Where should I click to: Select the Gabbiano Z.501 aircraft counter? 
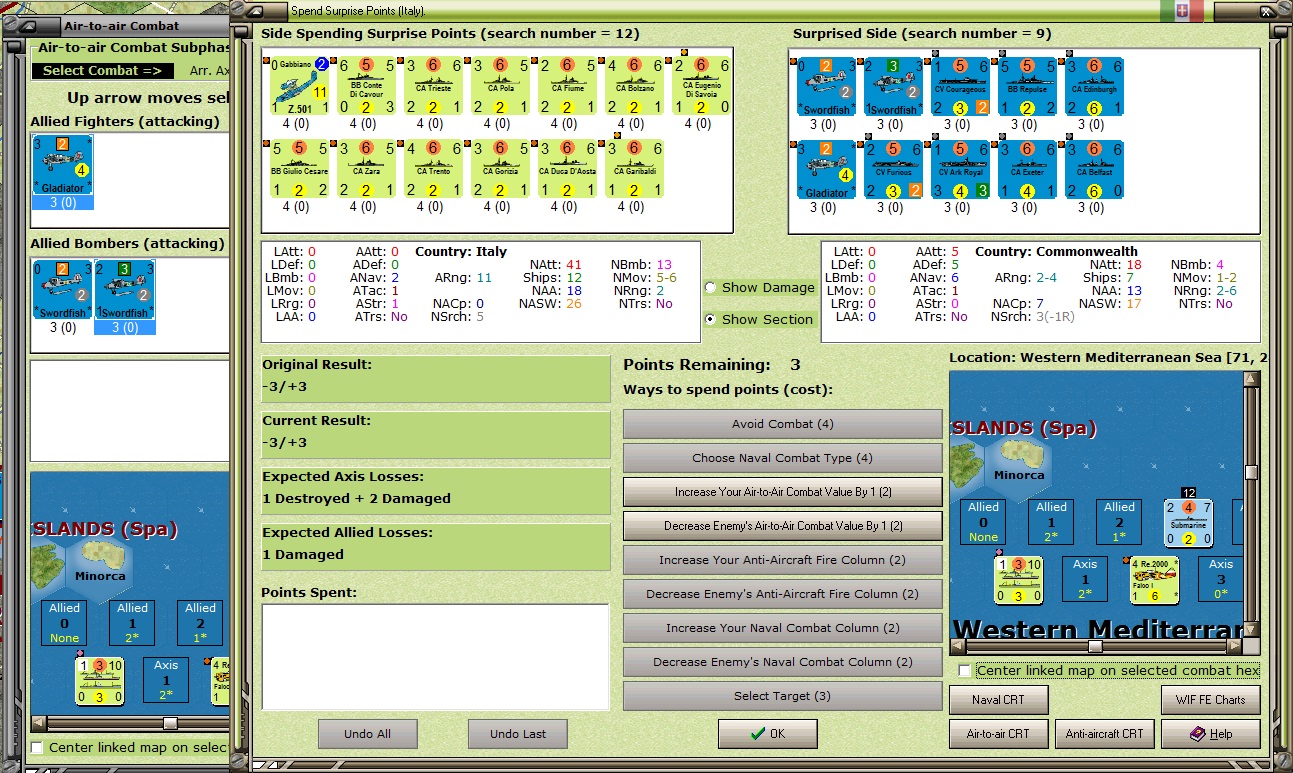[x=300, y=85]
